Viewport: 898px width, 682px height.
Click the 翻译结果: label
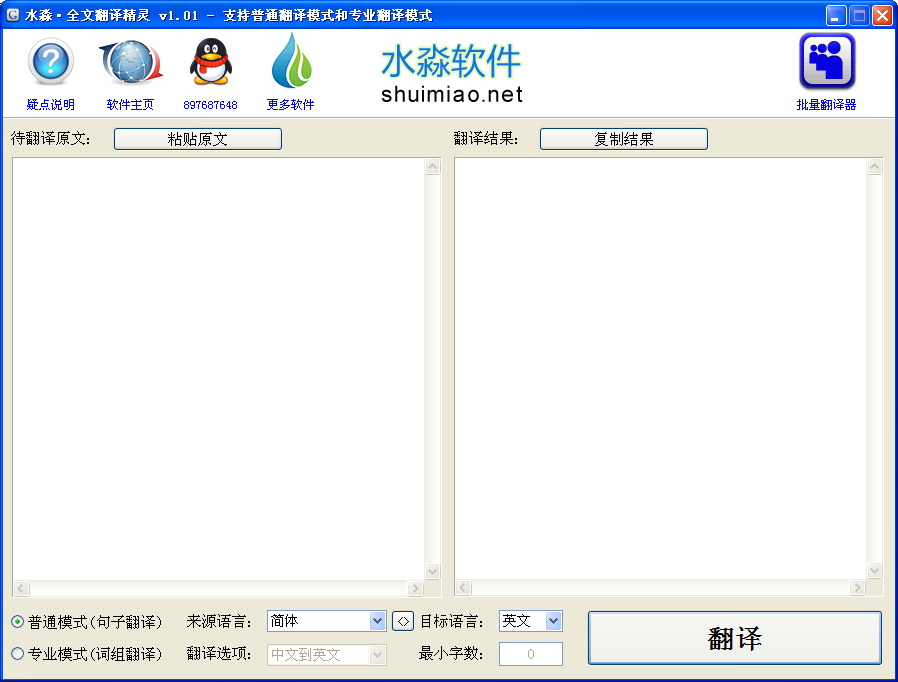tap(486, 139)
